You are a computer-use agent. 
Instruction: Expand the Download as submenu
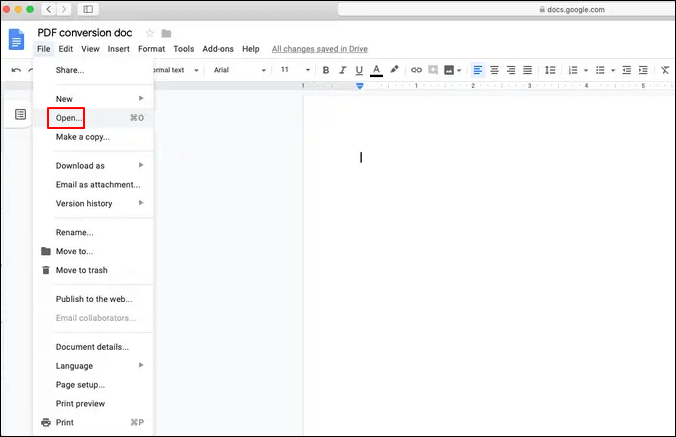click(x=93, y=165)
